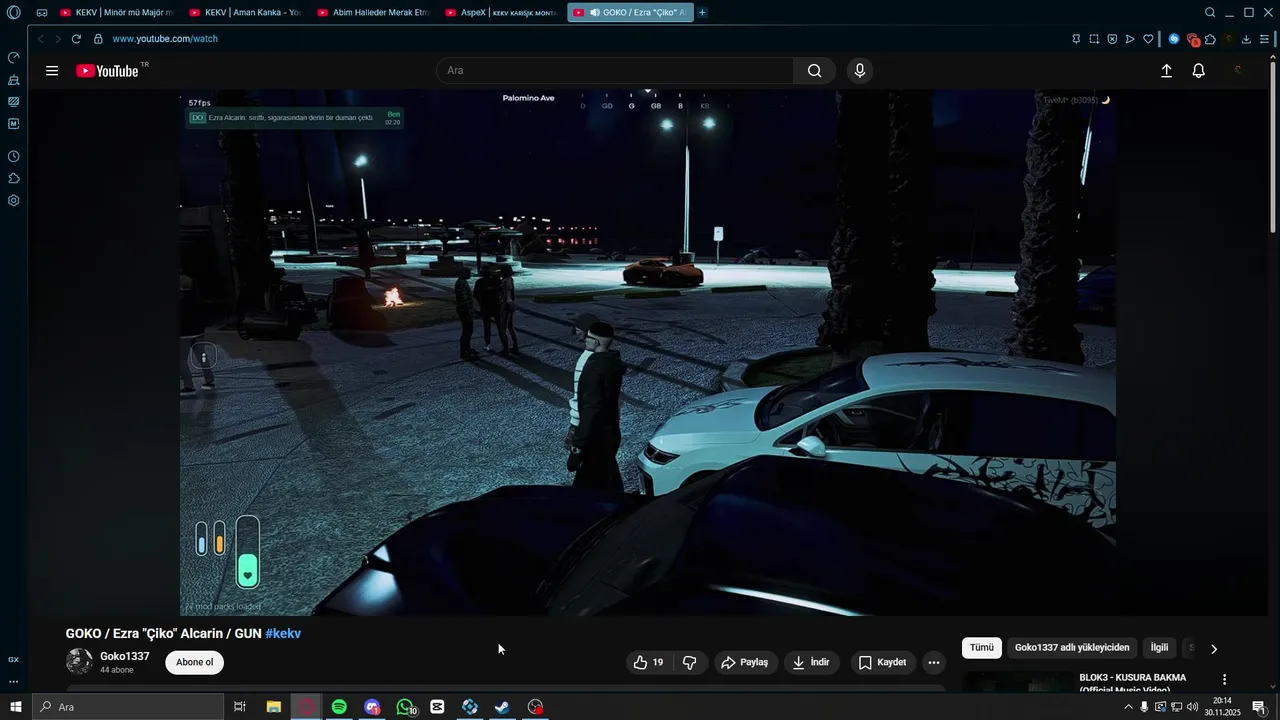This screenshot has height=720, width=1280.
Task: Open the extensions puzzle icon in toolbar
Action: (1210, 39)
